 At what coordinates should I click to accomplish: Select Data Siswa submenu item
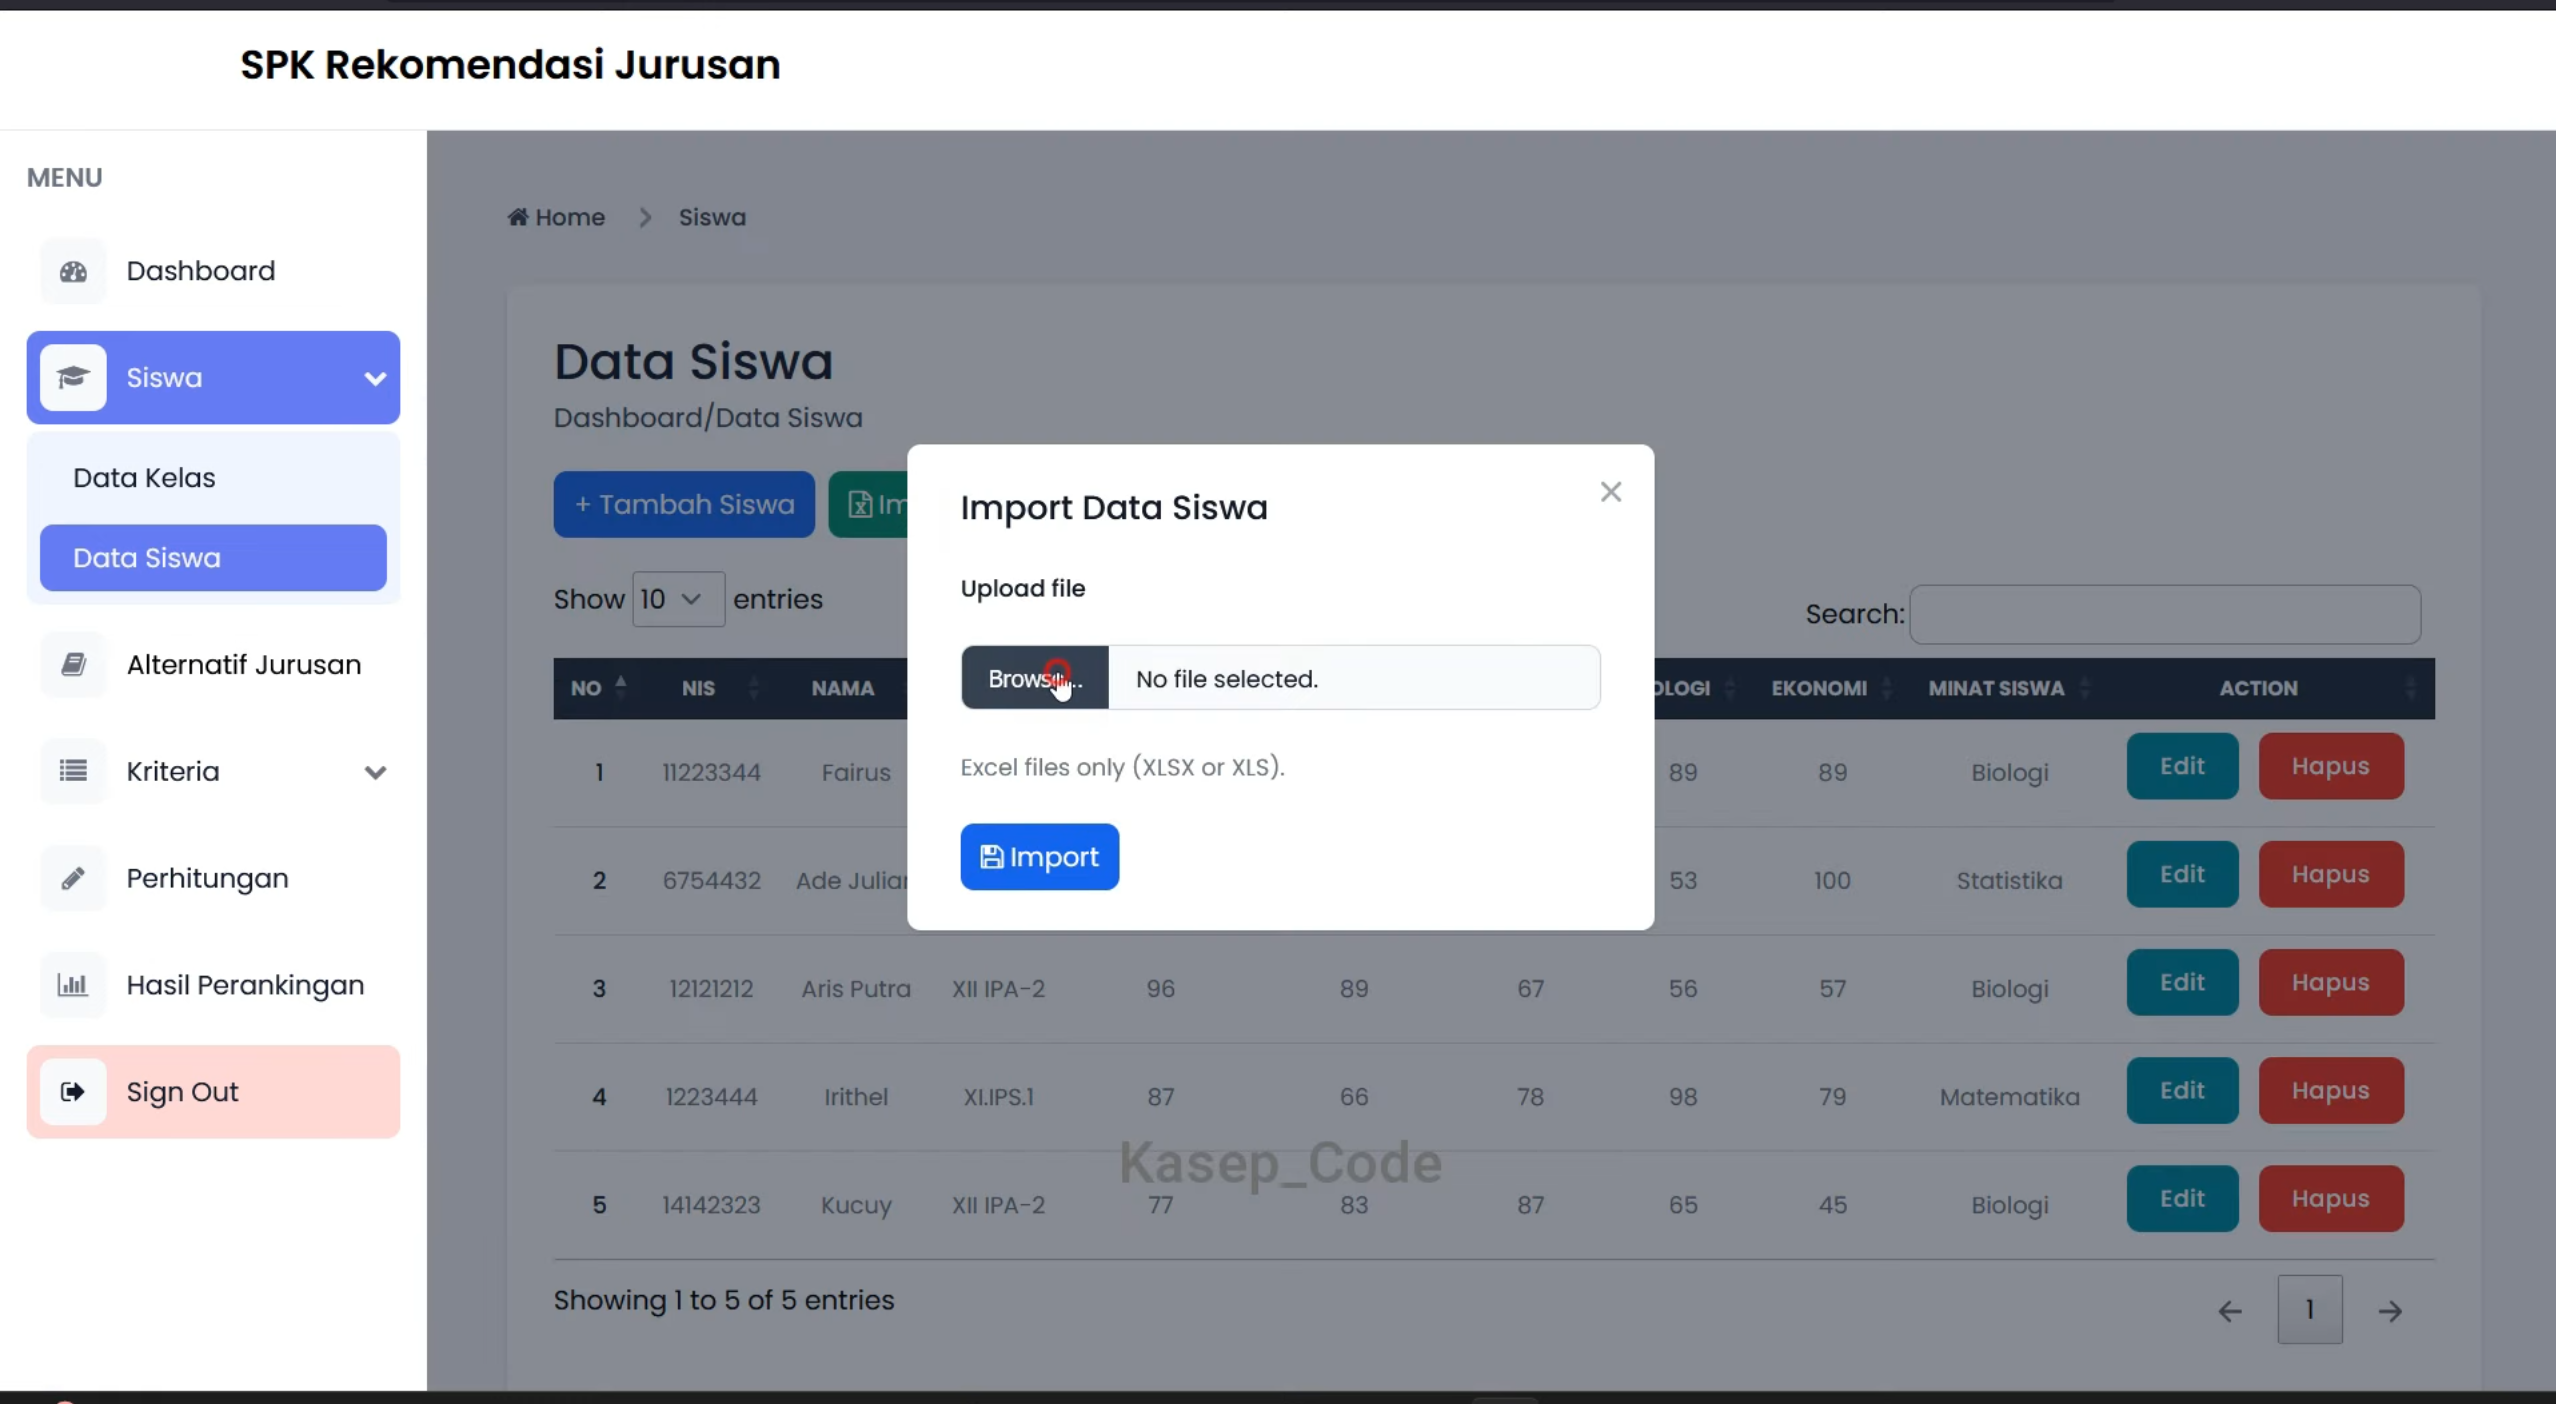tap(213, 558)
